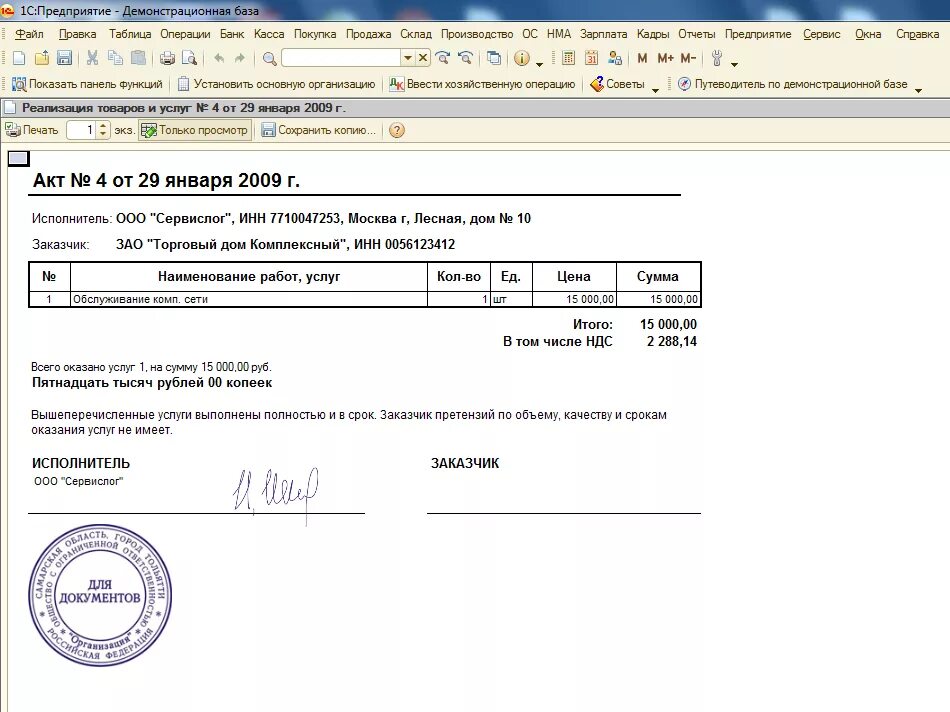This screenshot has width=950, height=712.
Task: Click the Сумма column header cell
Action: (658, 276)
